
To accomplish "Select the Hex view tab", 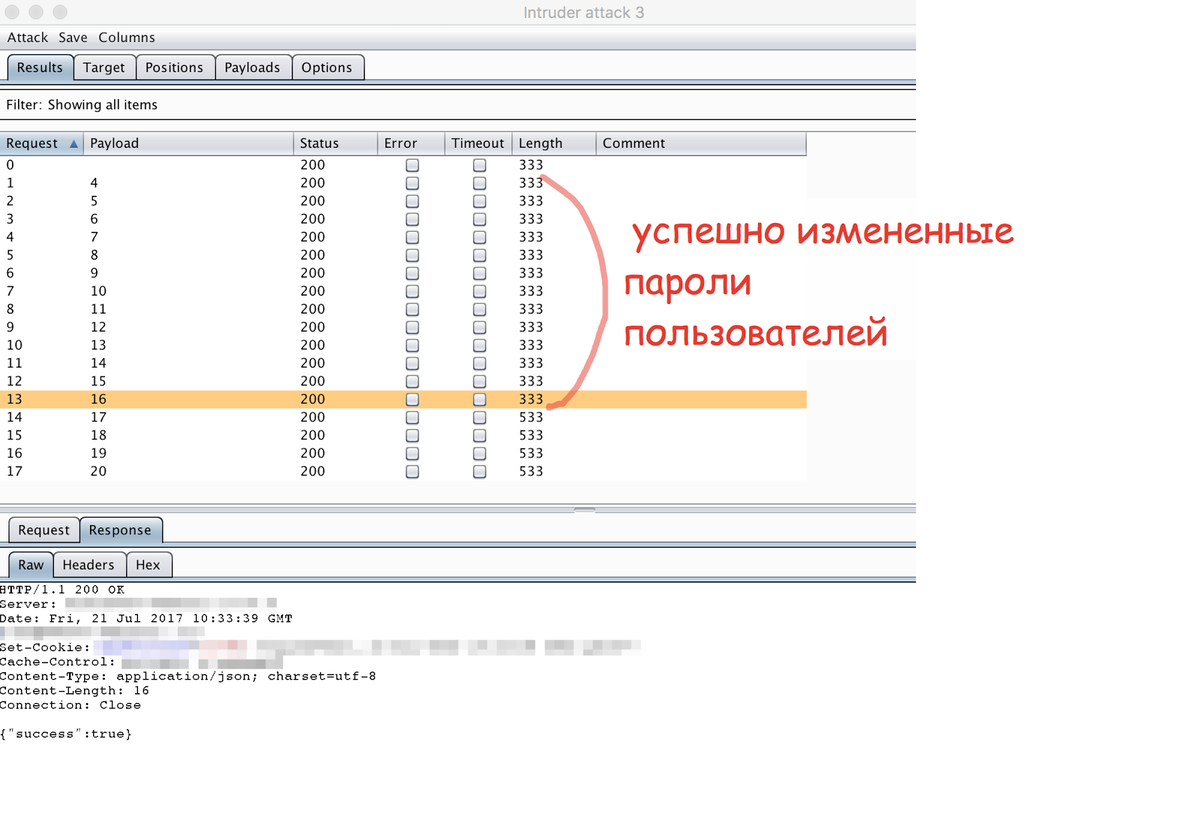I will click(148, 565).
